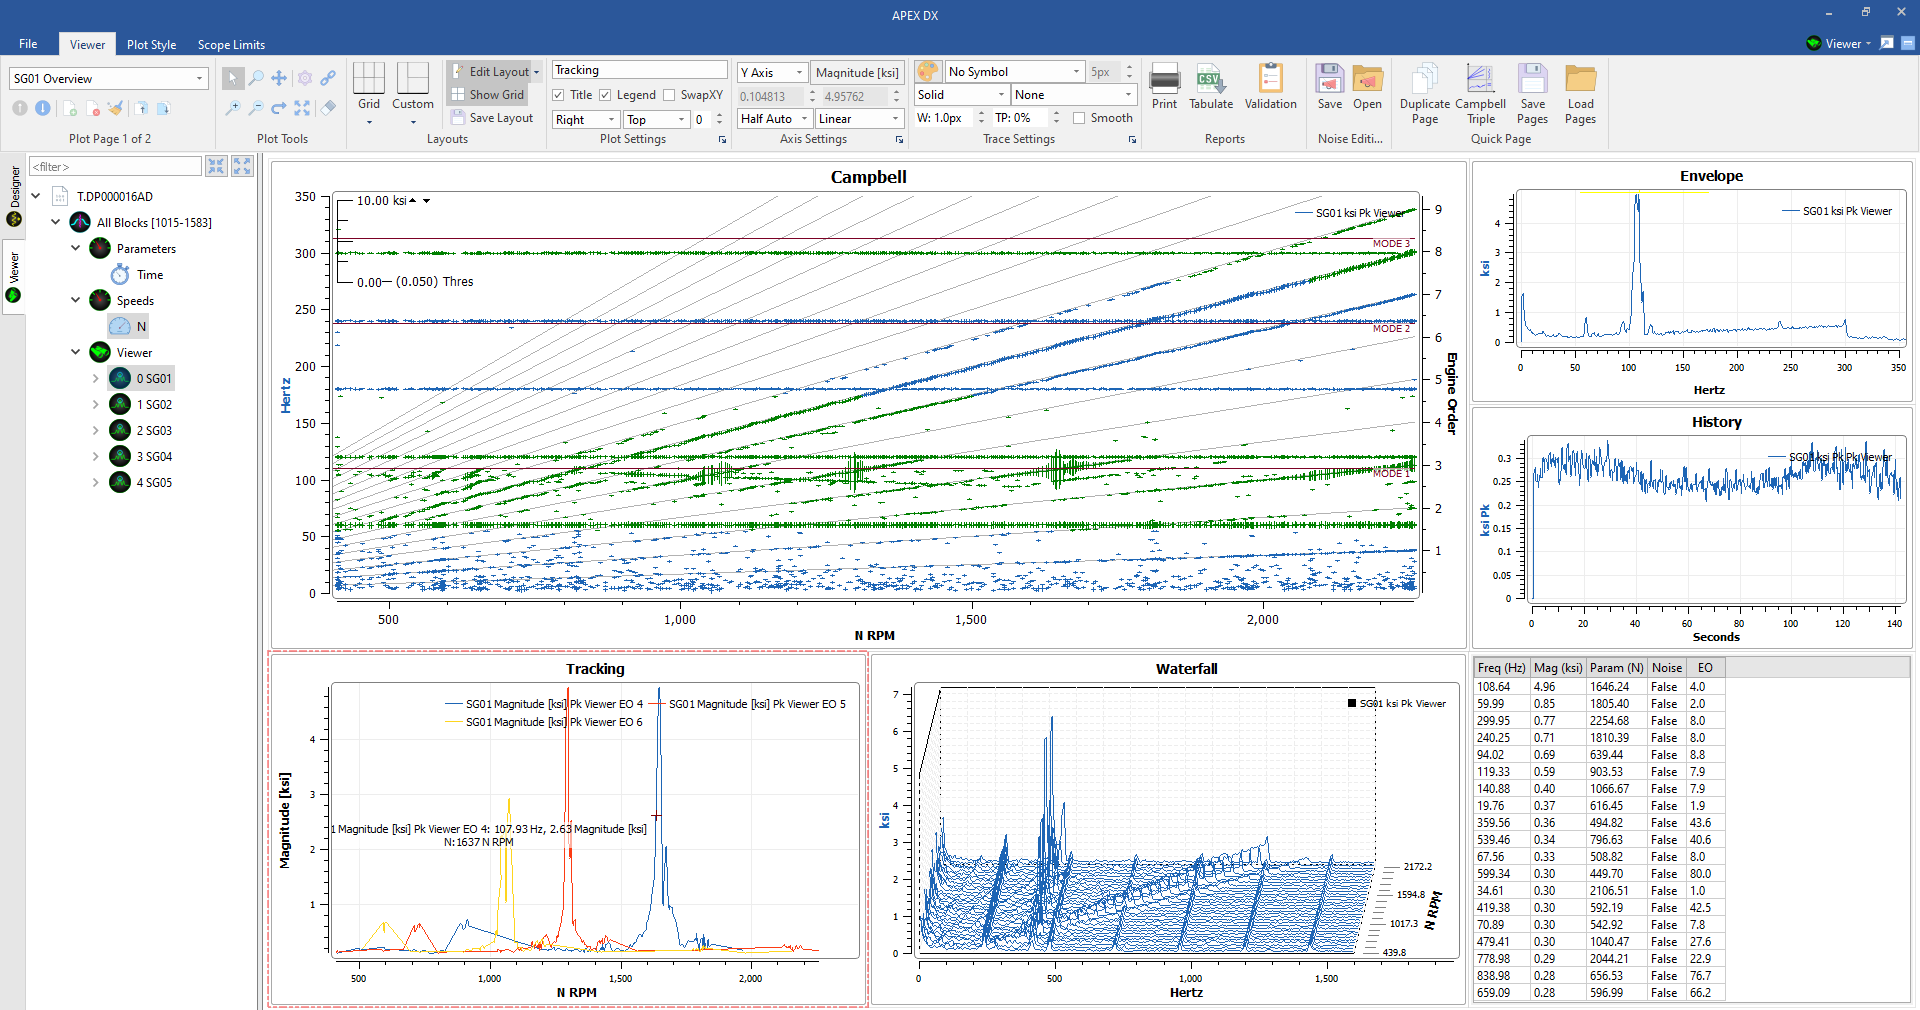Click the Tabulate CSV icon
1920x1010 pixels.
(1211, 86)
